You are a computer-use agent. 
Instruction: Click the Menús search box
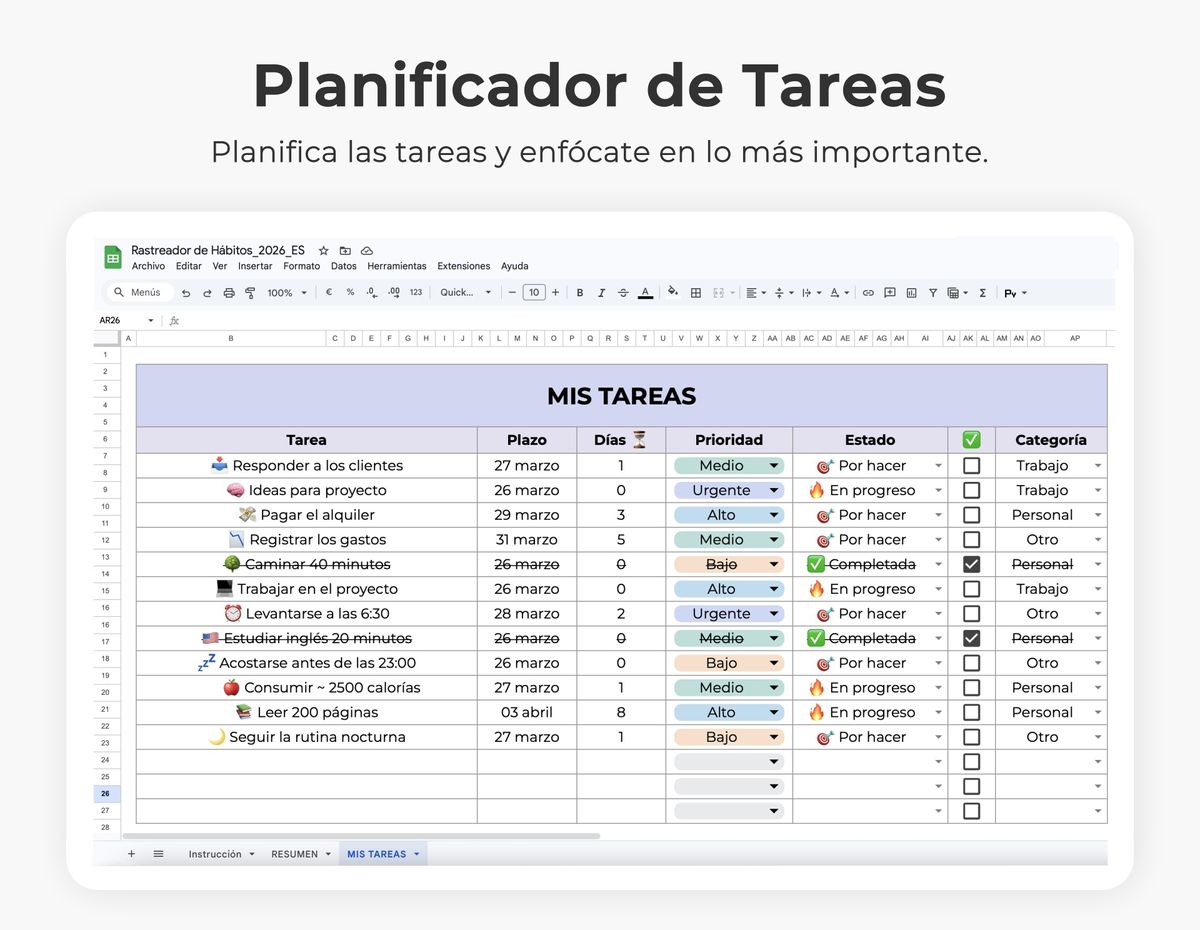pyautogui.click(x=140, y=293)
